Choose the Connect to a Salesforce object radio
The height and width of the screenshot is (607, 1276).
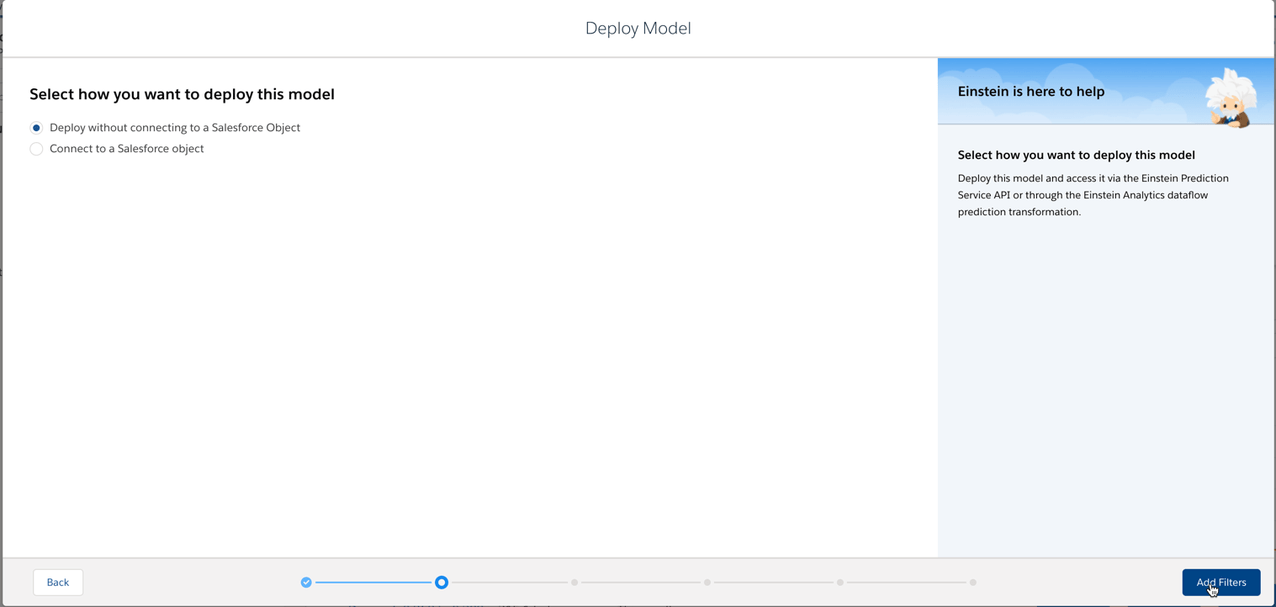pyautogui.click(x=37, y=149)
